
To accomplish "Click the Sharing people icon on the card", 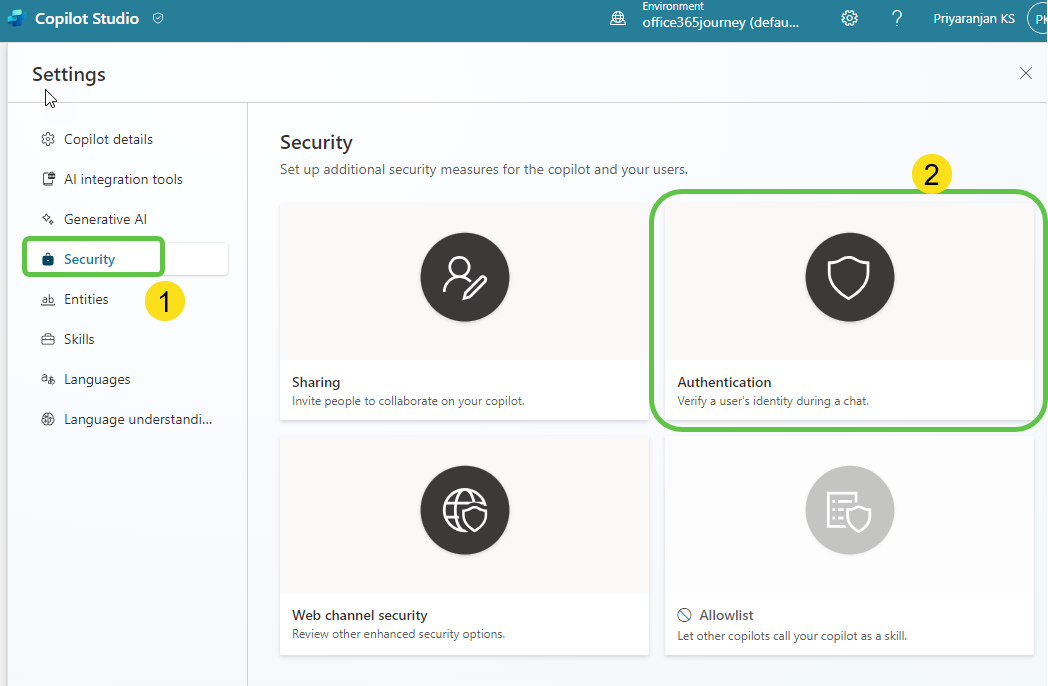I will click(464, 277).
